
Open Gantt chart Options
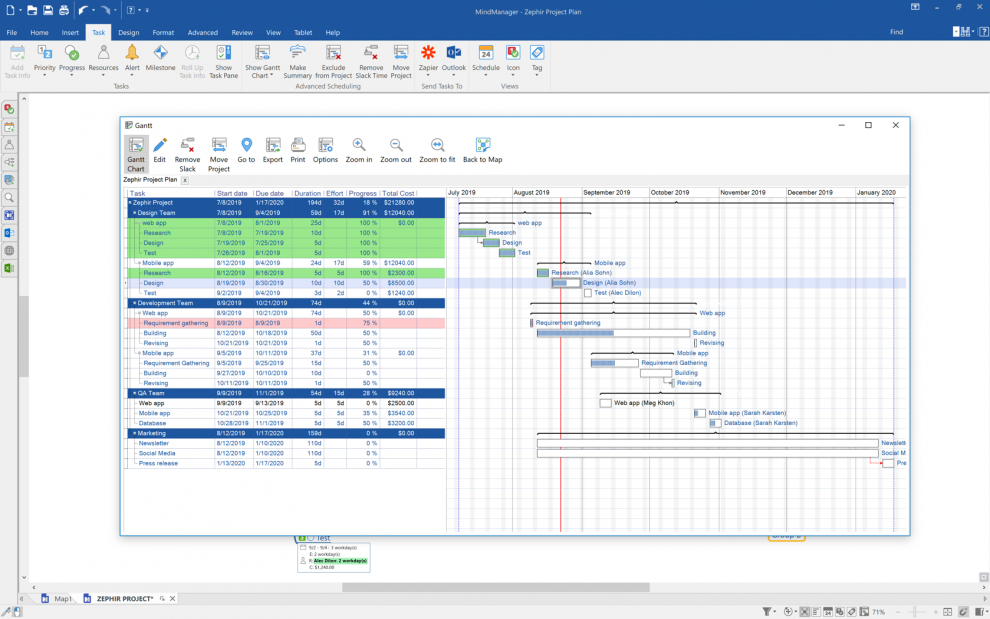[325, 145]
